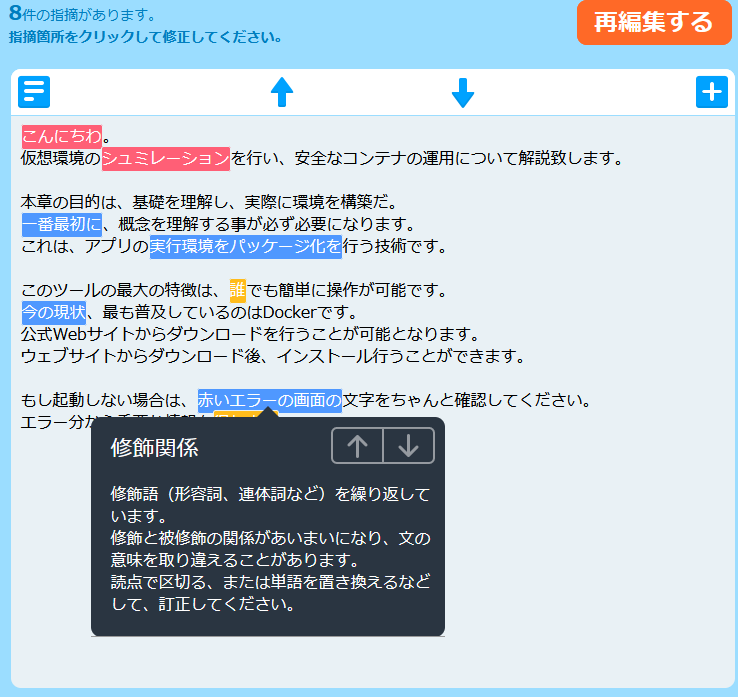Click the 再編集する button
738x697 pixels.
point(654,23)
